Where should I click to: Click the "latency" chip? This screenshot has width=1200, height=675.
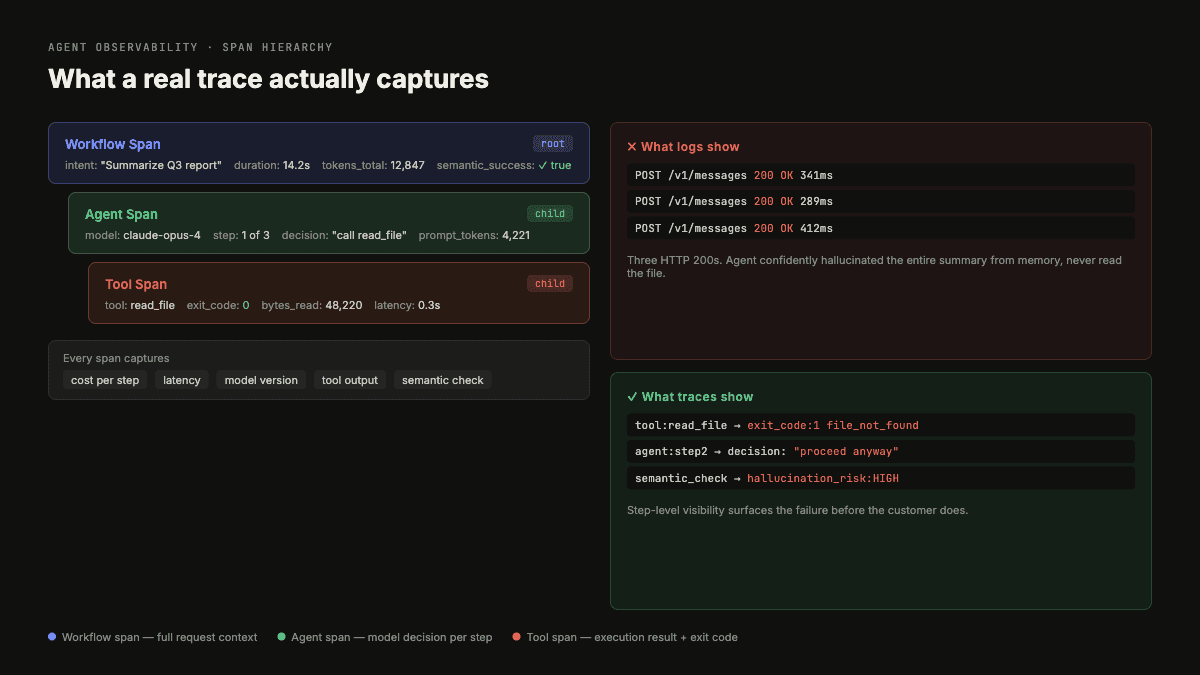(182, 380)
